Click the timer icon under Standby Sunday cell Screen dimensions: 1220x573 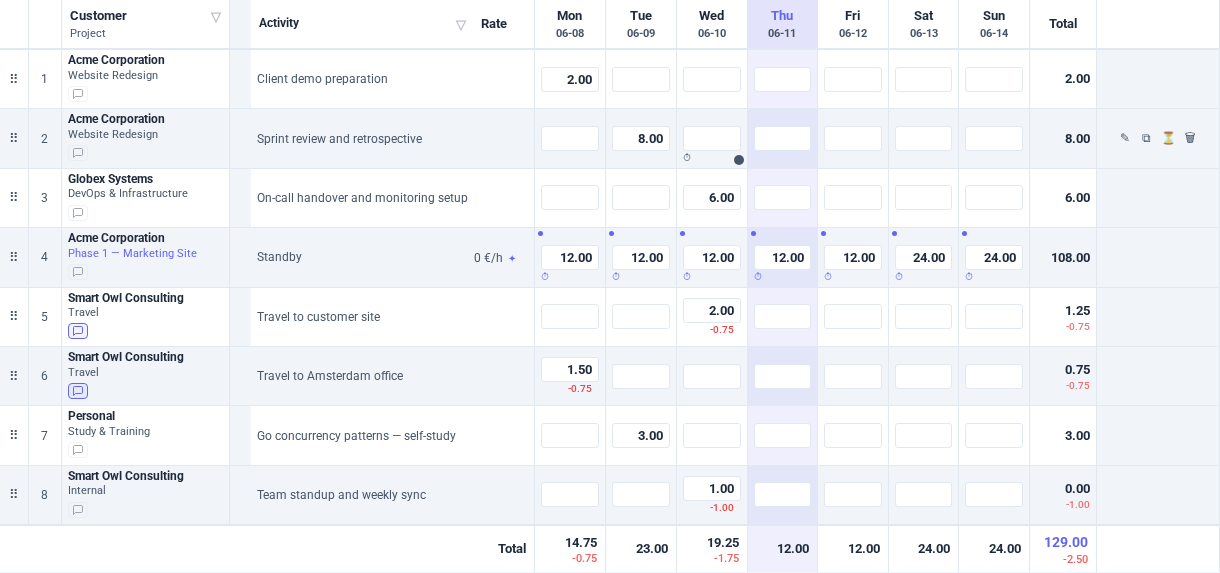969,277
